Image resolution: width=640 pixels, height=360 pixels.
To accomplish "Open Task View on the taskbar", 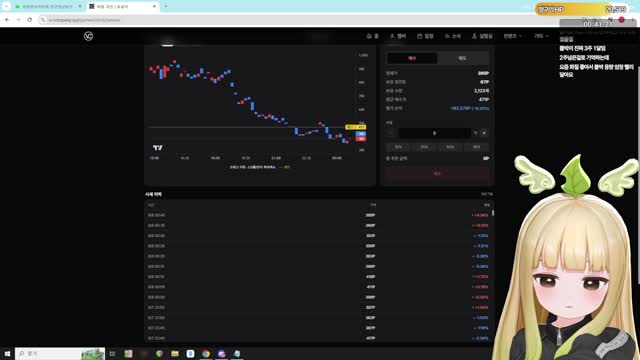I will point(112,353).
